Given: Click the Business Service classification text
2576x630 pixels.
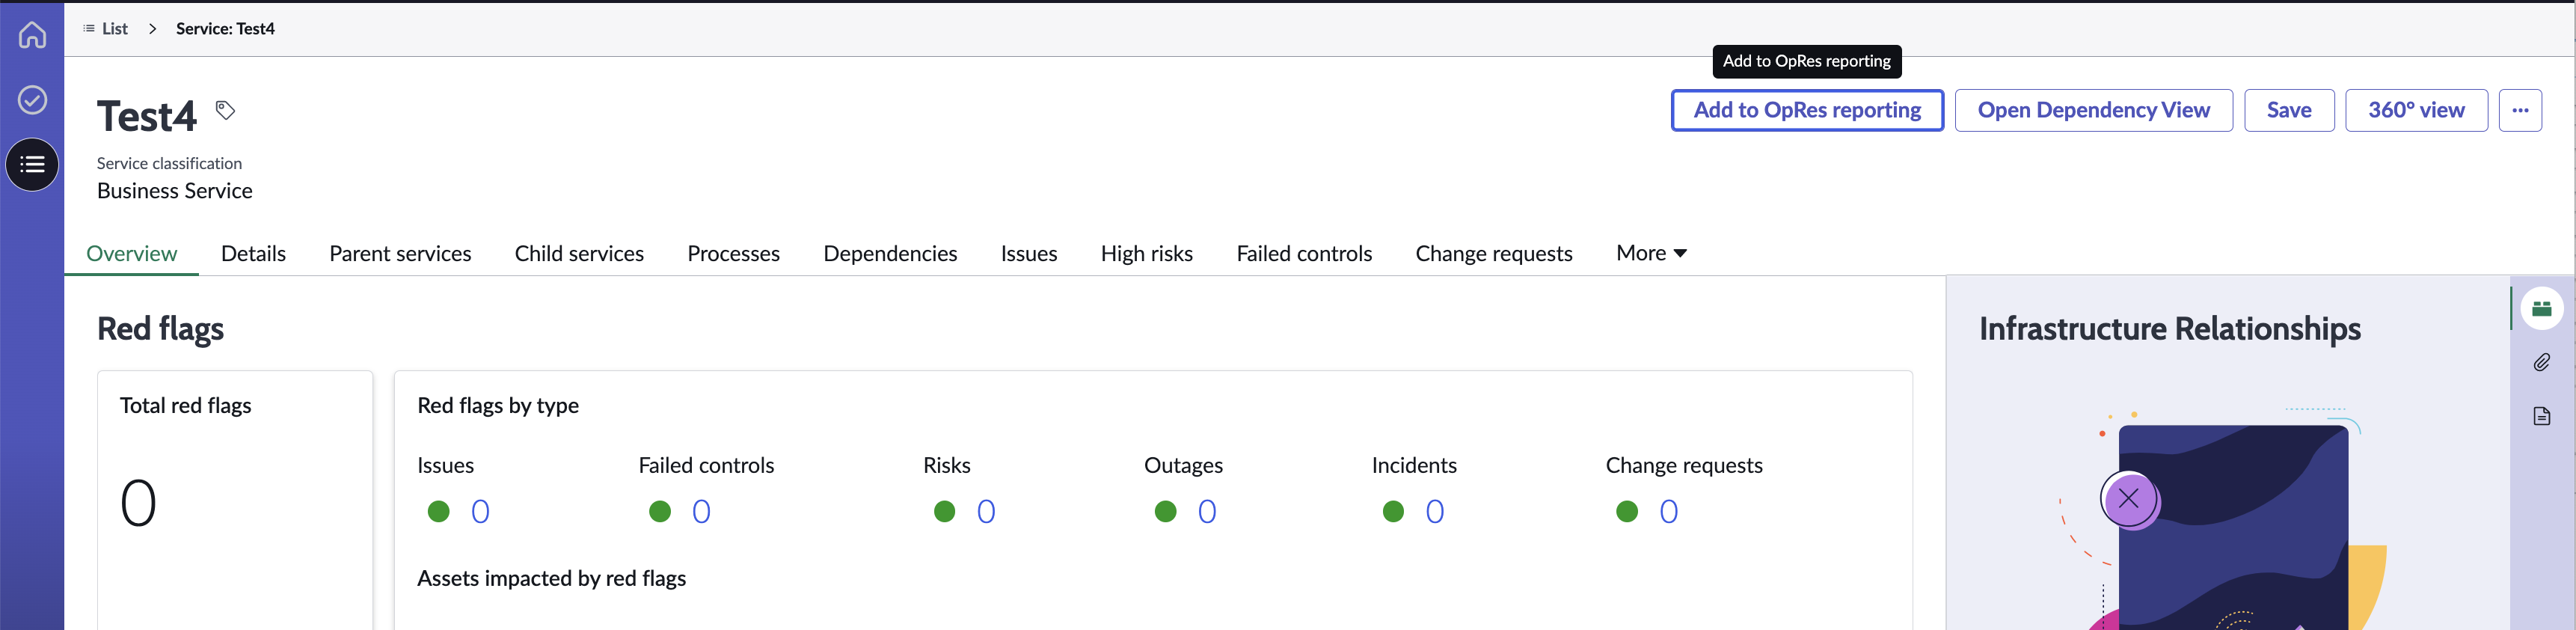Looking at the screenshot, I should pos(175,191).
